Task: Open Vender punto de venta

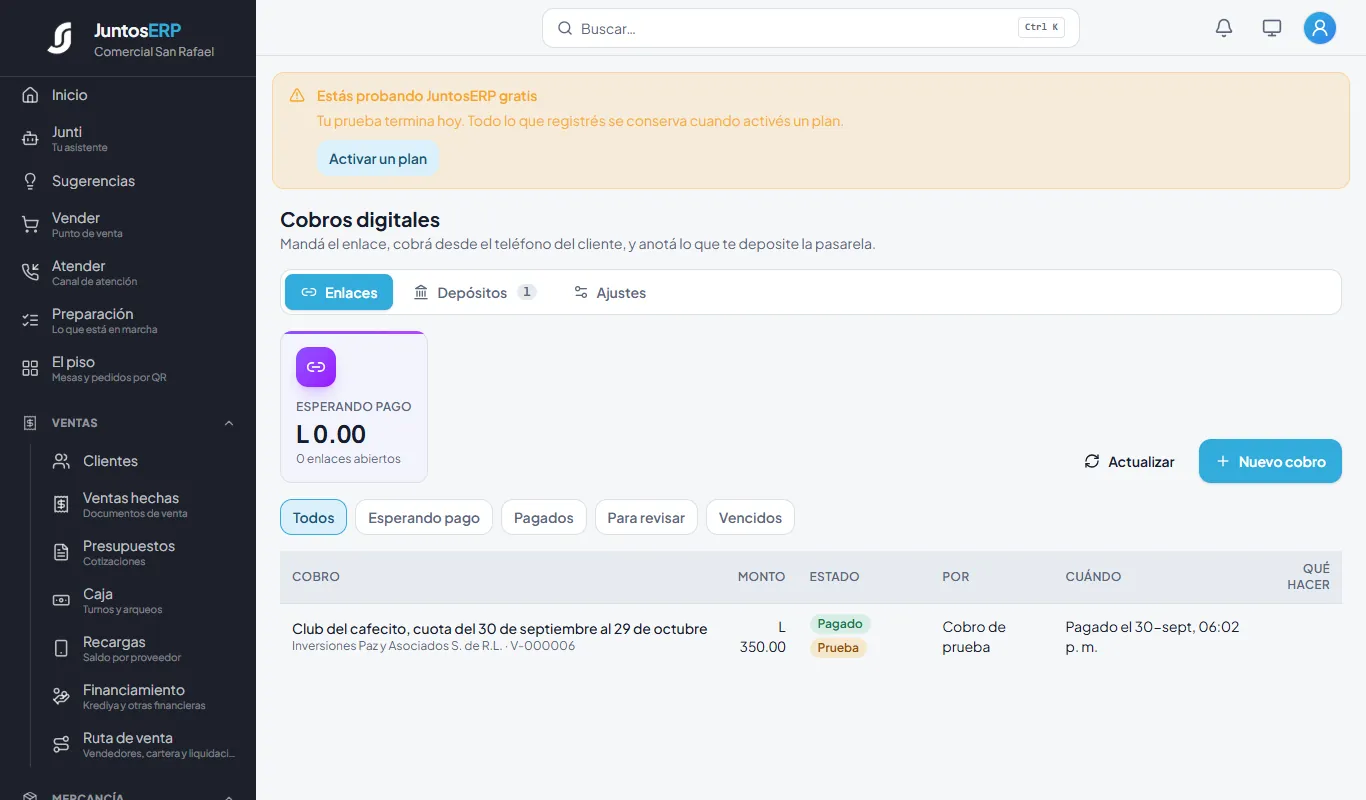Action: [x=128, y=225]
